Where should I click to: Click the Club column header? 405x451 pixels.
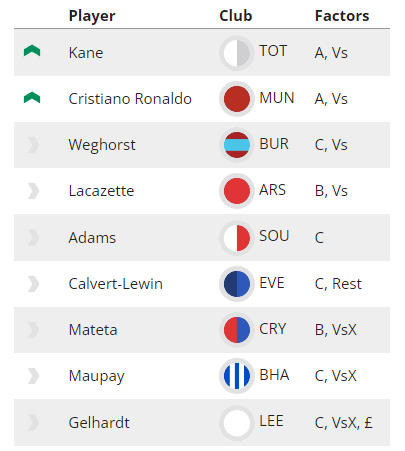pos(236,16)
